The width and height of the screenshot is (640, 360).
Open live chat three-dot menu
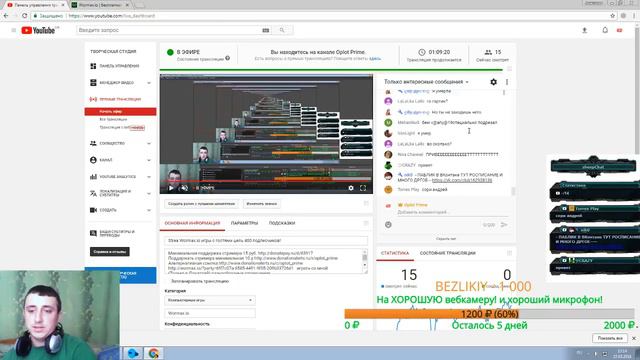point(507,82)
